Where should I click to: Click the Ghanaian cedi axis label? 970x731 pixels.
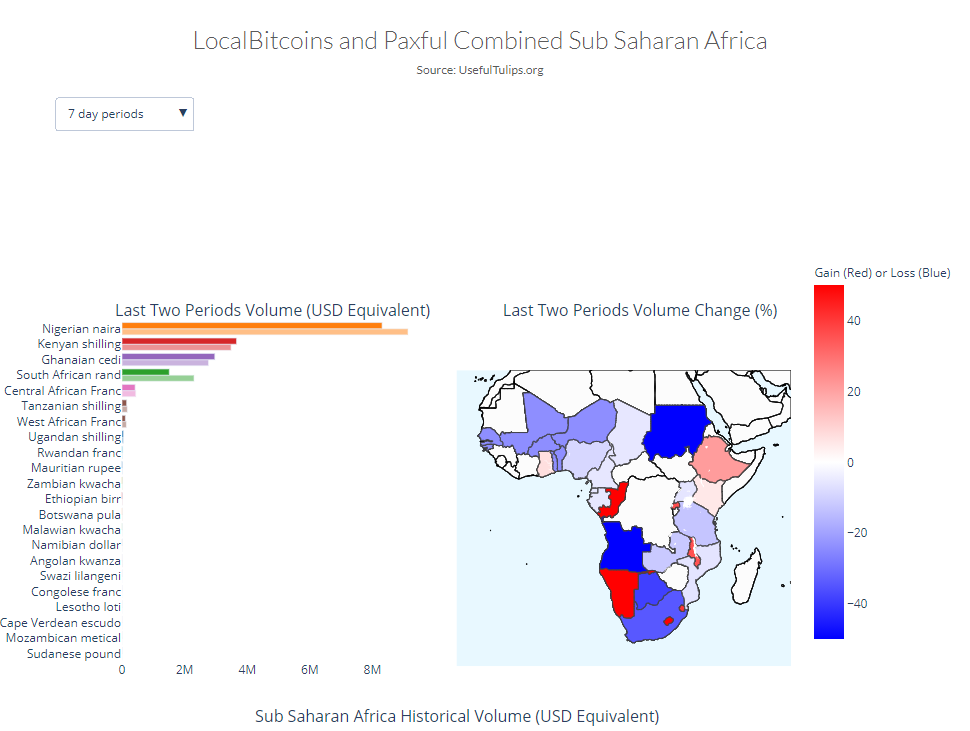[x=81, y=360]
